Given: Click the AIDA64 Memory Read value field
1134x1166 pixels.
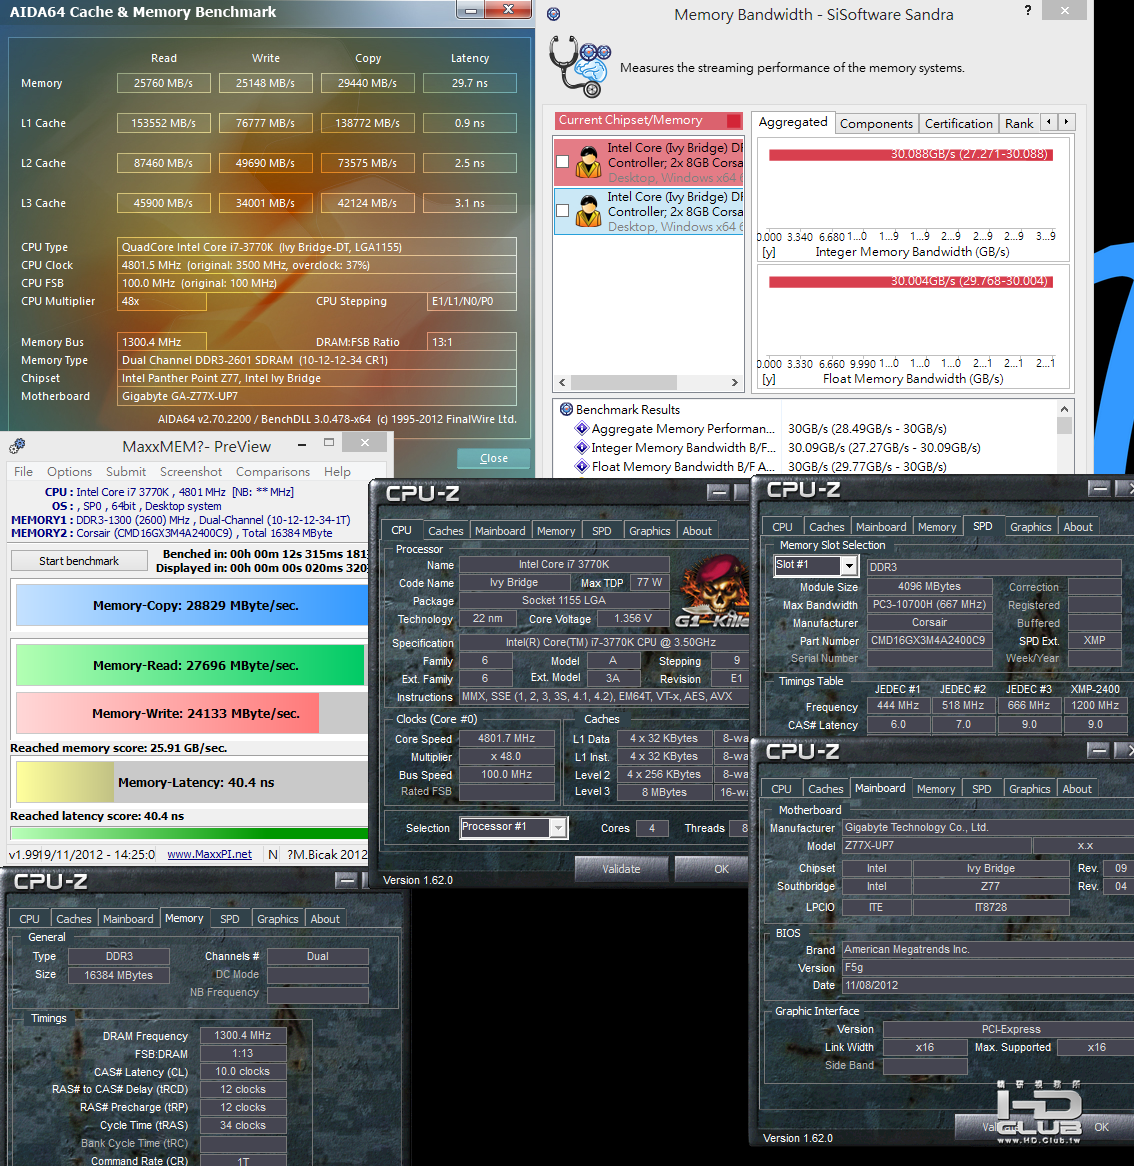Looking at the screenshot, I should pos(164,83).
